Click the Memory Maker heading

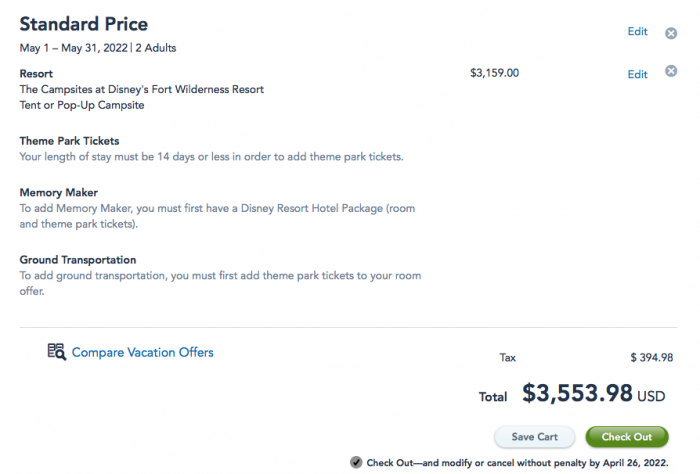click(58, 193)
